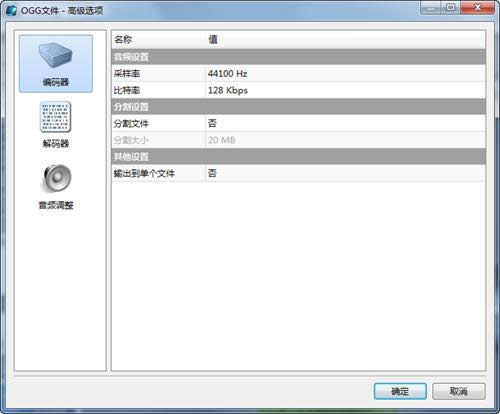
Task: Click the 确定 button
Action: coord(400,391)
